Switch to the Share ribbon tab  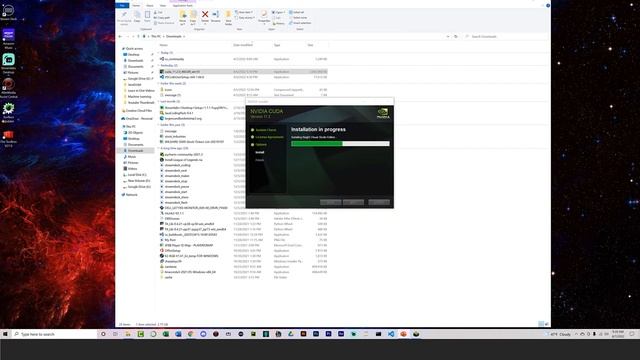[149, 5]
